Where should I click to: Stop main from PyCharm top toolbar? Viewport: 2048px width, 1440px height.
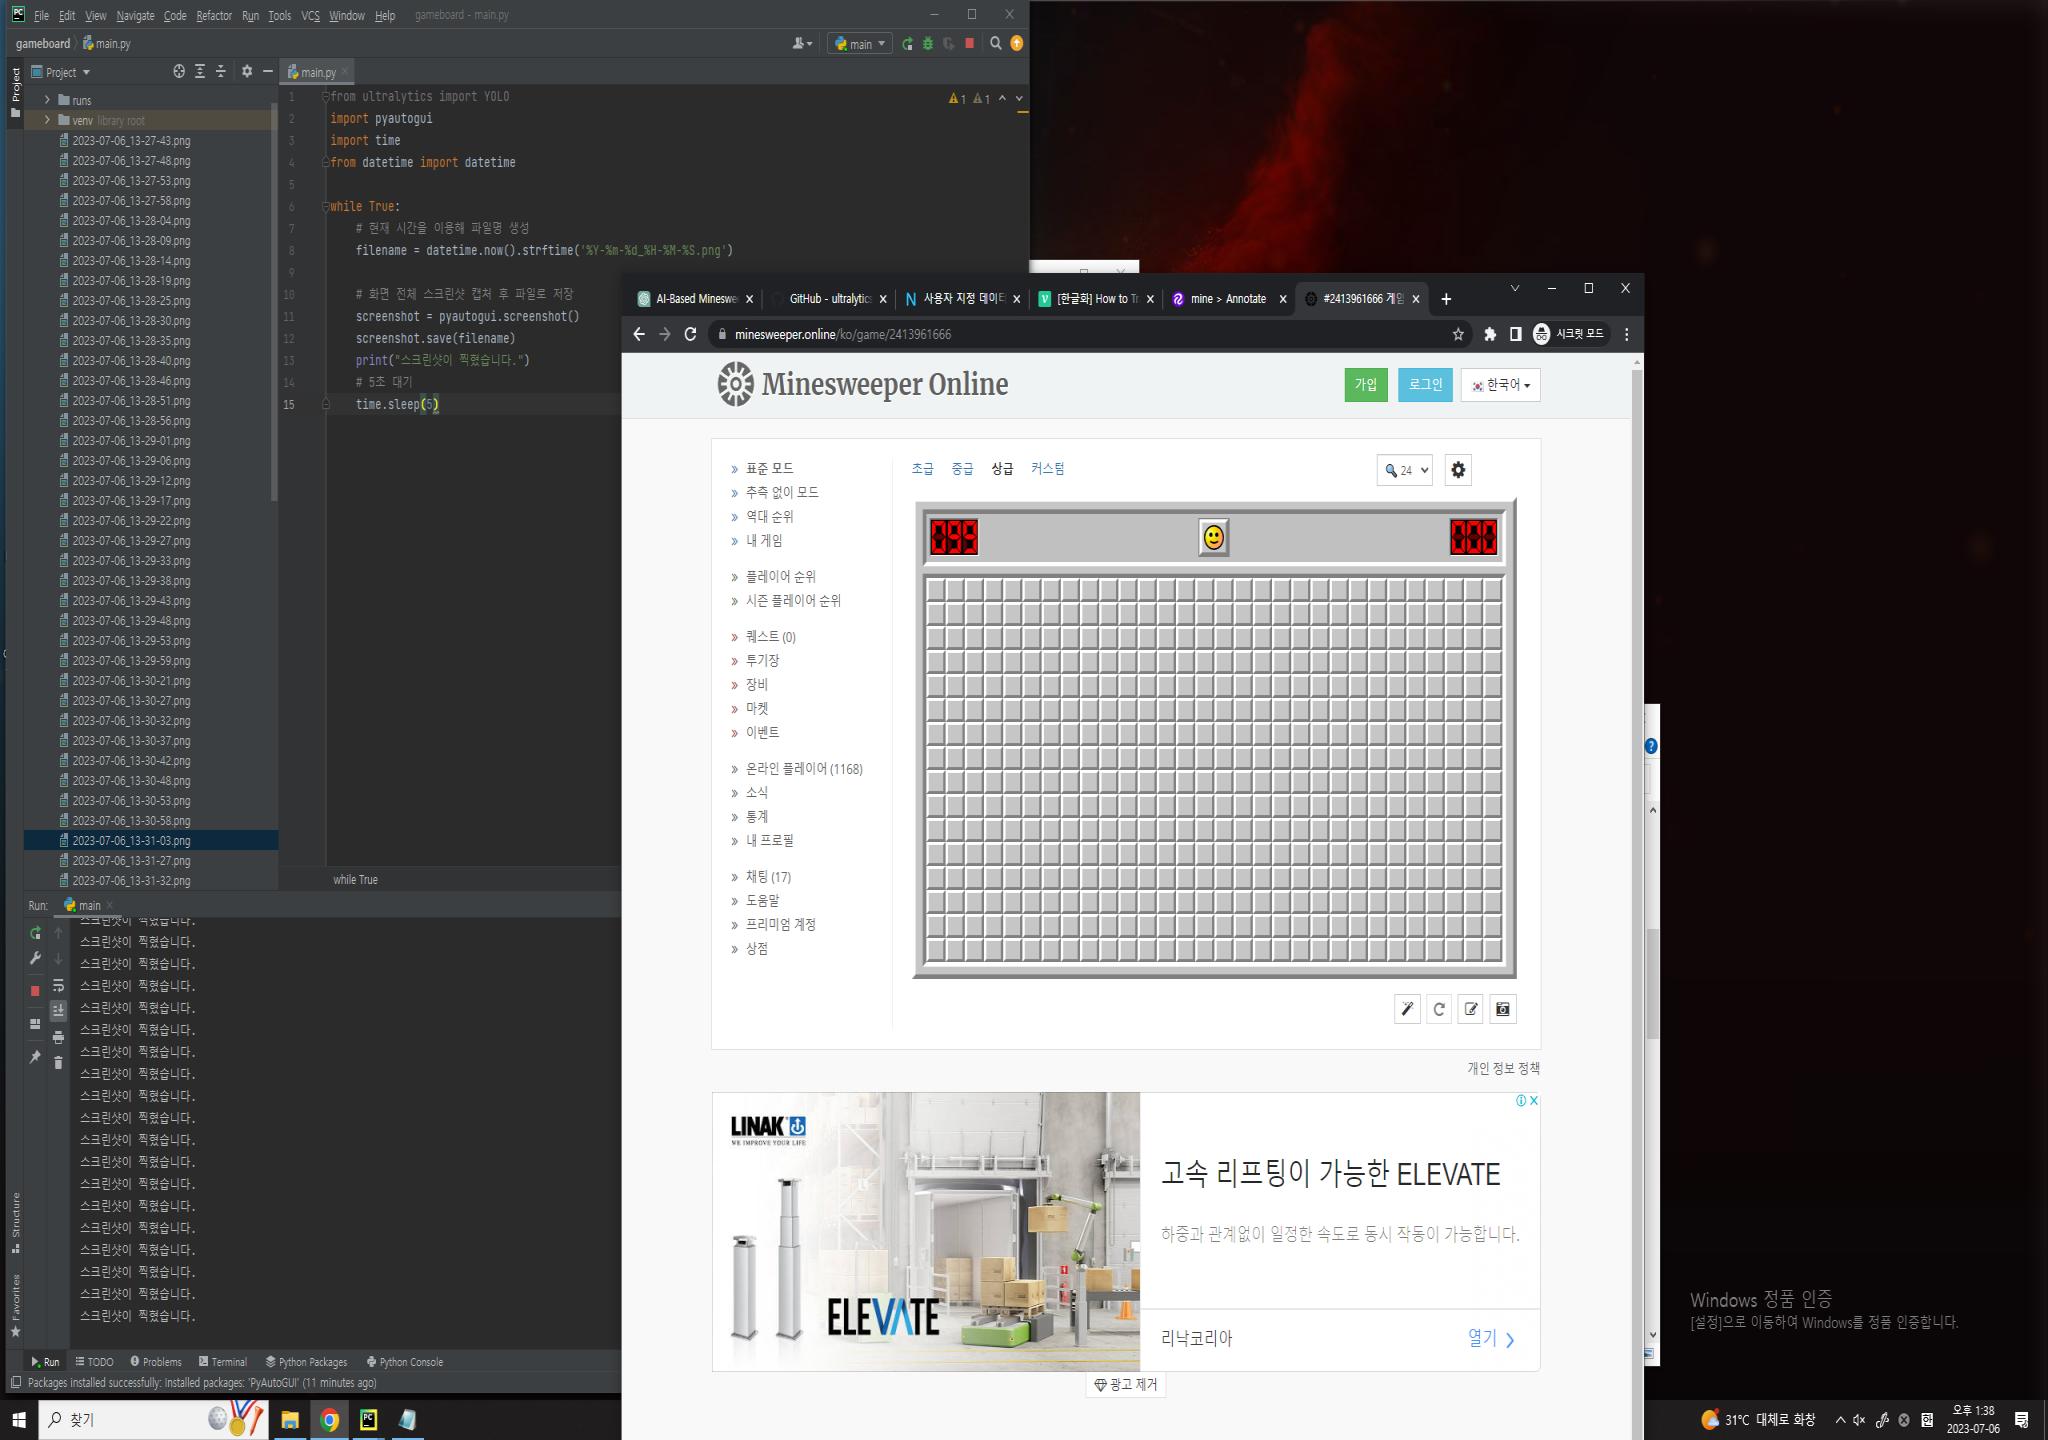point(969,43)
